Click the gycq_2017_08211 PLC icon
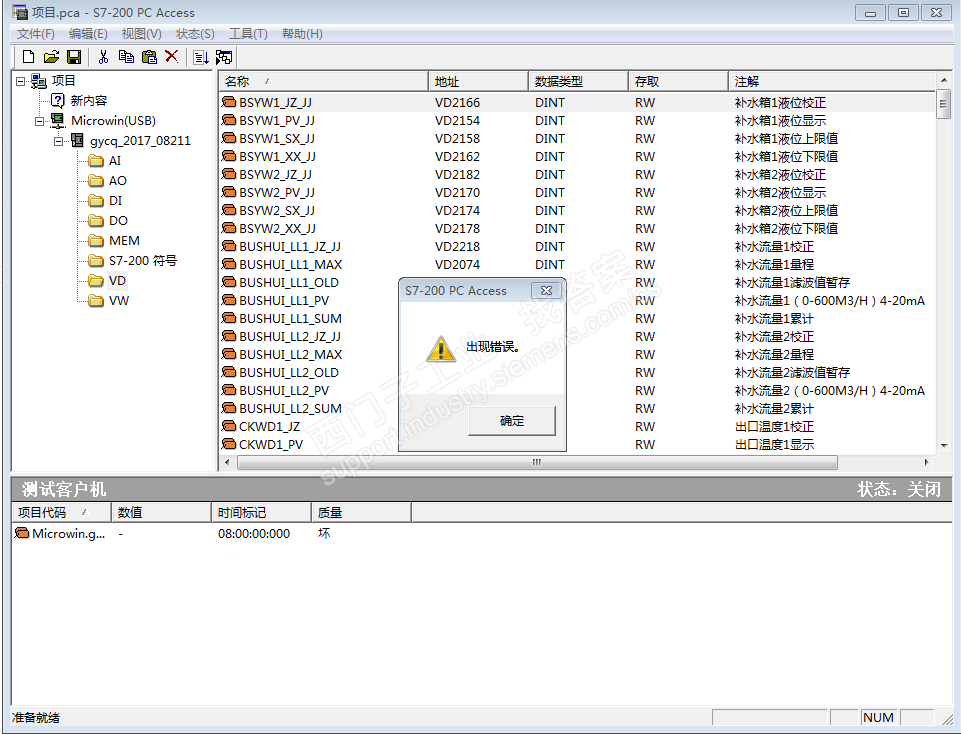The height and width of the screenshot is (734, 961). tap(77, 140)
